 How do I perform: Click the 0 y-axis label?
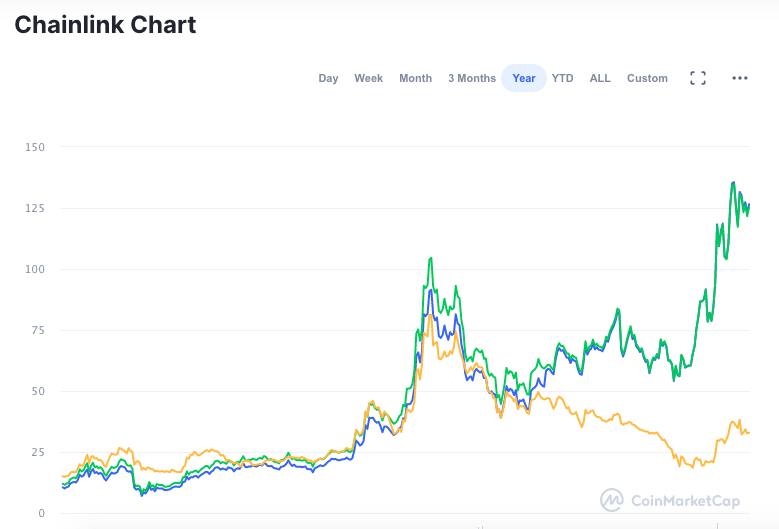coord(41,513)
